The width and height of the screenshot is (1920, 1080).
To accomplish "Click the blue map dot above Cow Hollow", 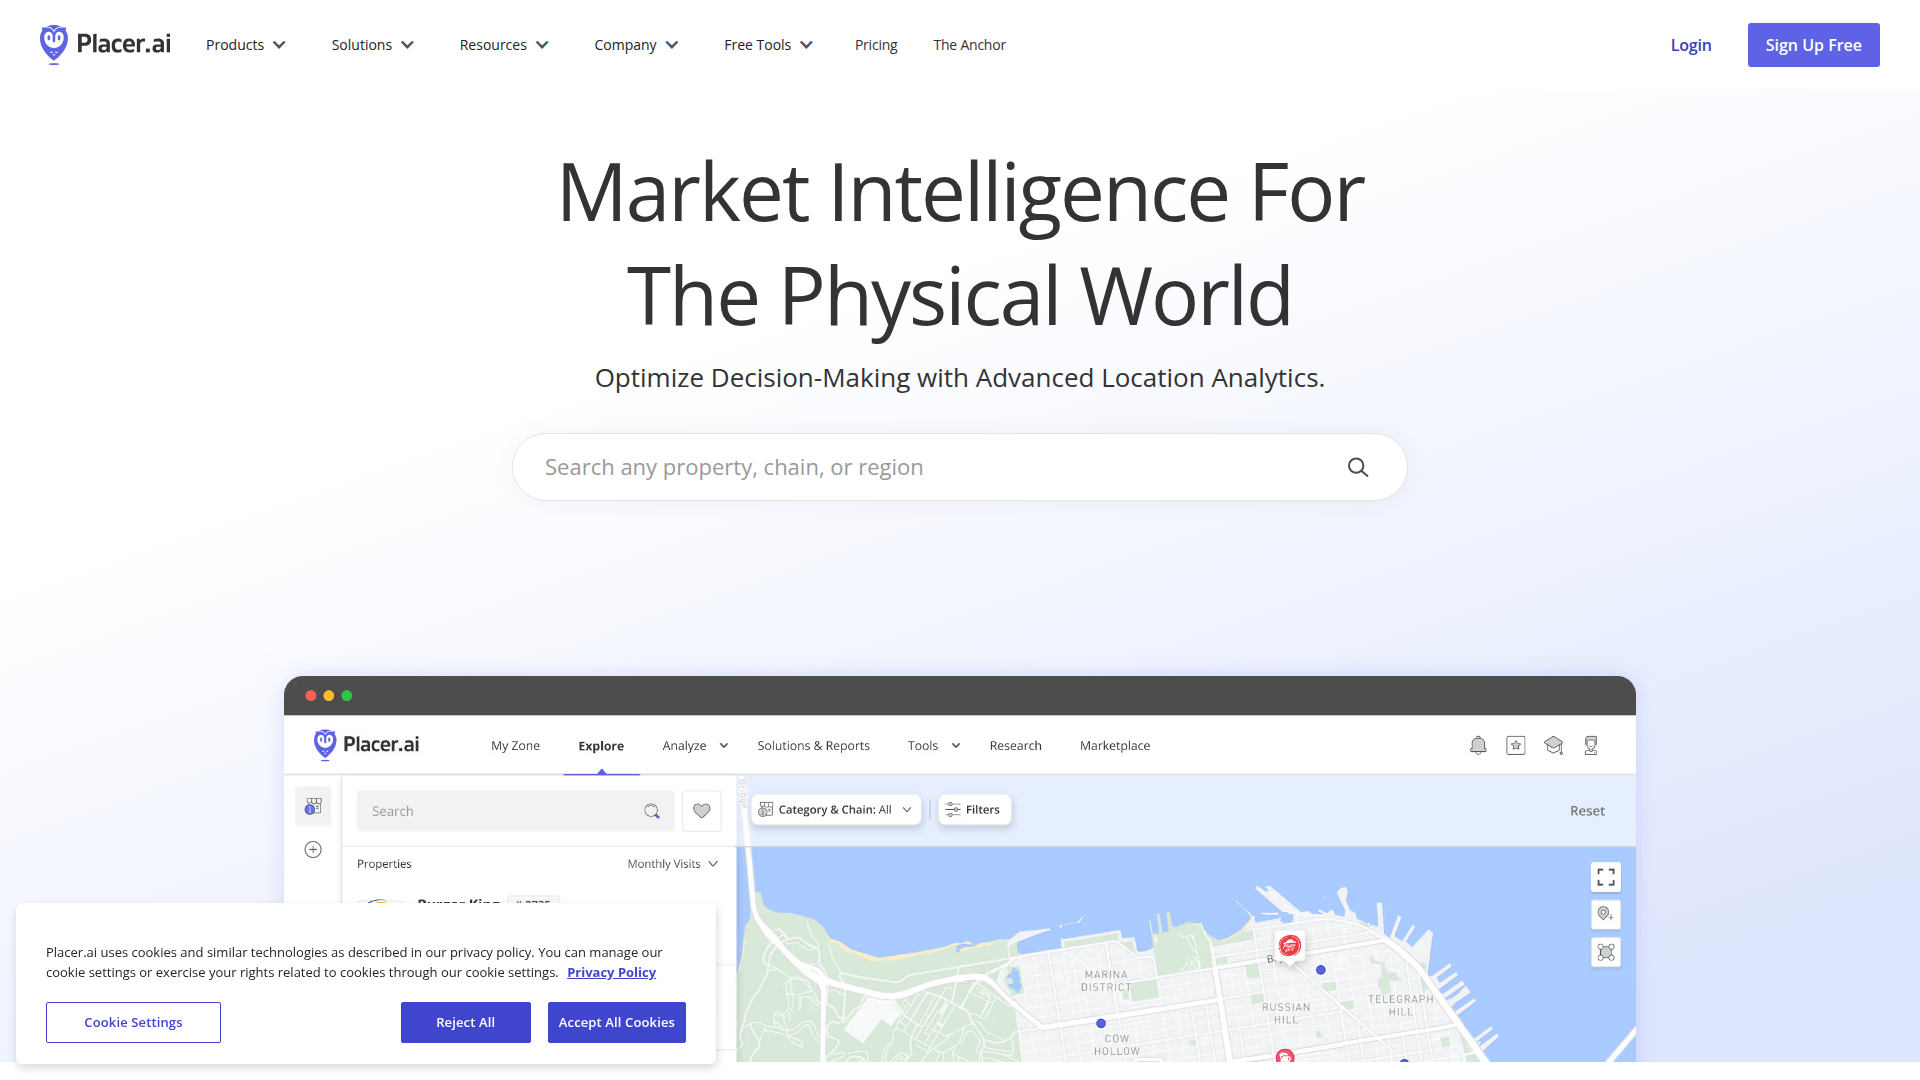I will 1101,1023.
